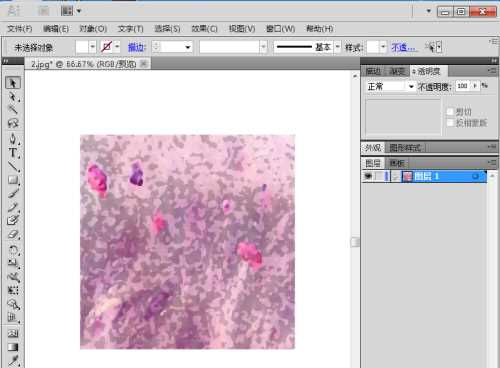
Task: Select the Gradient tool
Action: (x=13, y=347)
